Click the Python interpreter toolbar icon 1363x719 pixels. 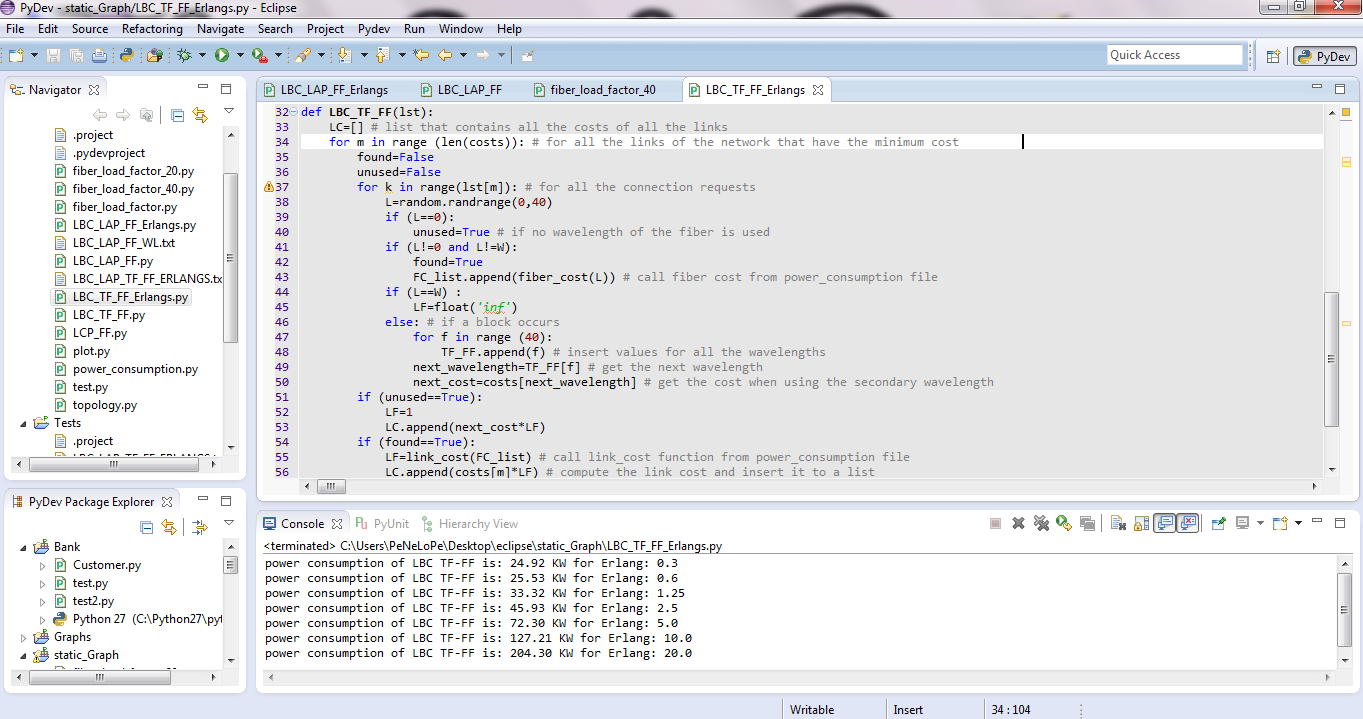click(x=127, y=55)
